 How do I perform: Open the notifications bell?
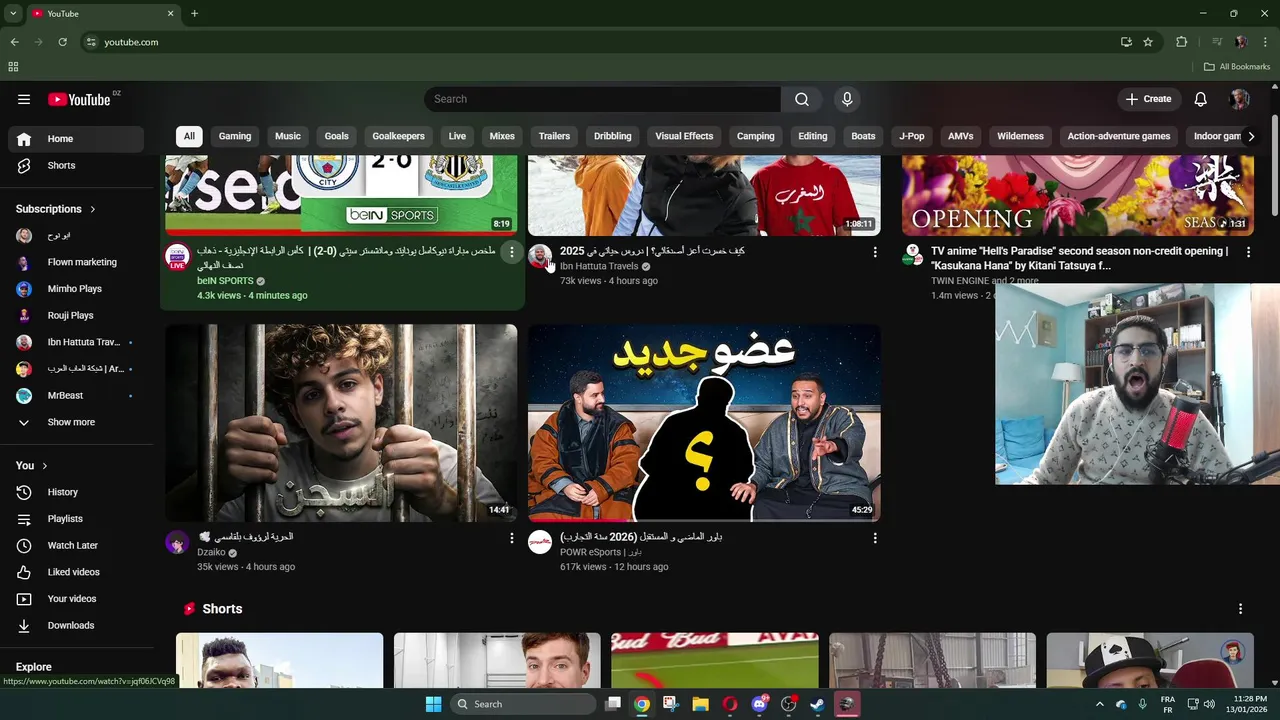pos(1201,99)
